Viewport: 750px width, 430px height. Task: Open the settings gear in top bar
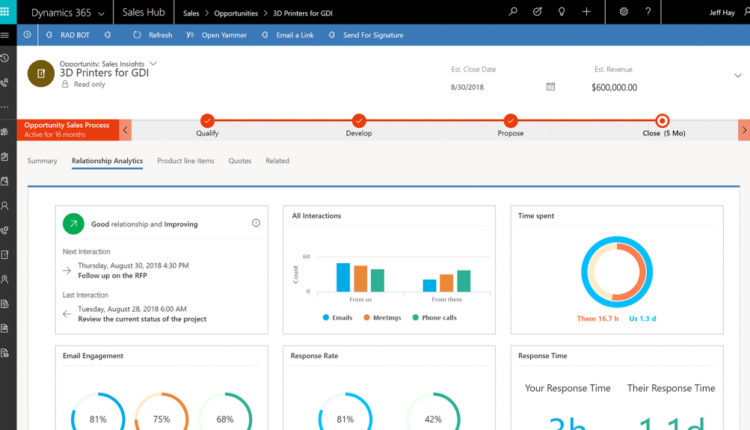click(x=624, y=12)
